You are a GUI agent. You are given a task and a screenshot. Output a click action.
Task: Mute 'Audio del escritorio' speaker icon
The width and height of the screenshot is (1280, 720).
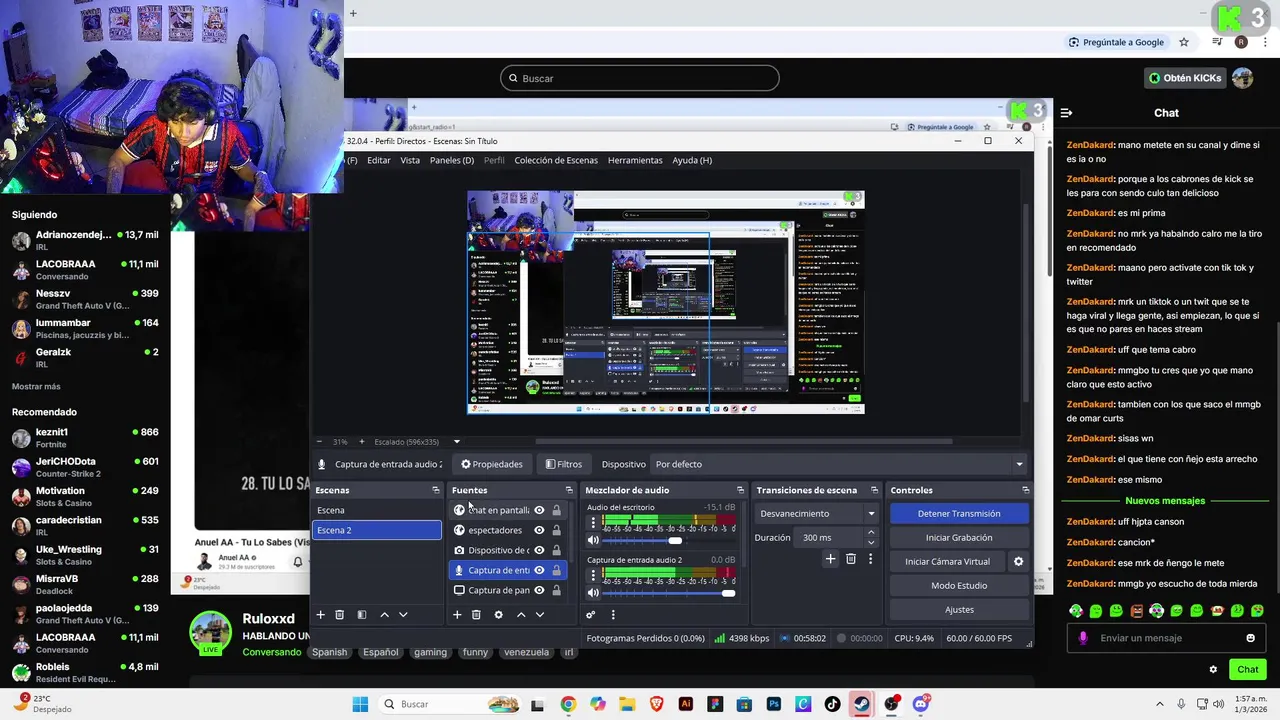pos(593,540)
